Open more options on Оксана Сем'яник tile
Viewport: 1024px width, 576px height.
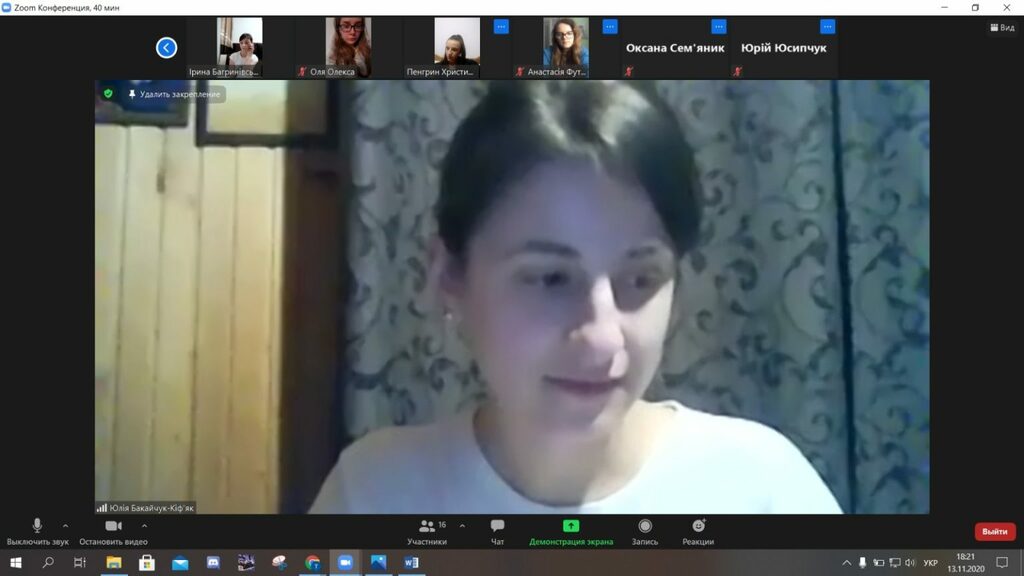pyautogui.click(x=718, y=27)
